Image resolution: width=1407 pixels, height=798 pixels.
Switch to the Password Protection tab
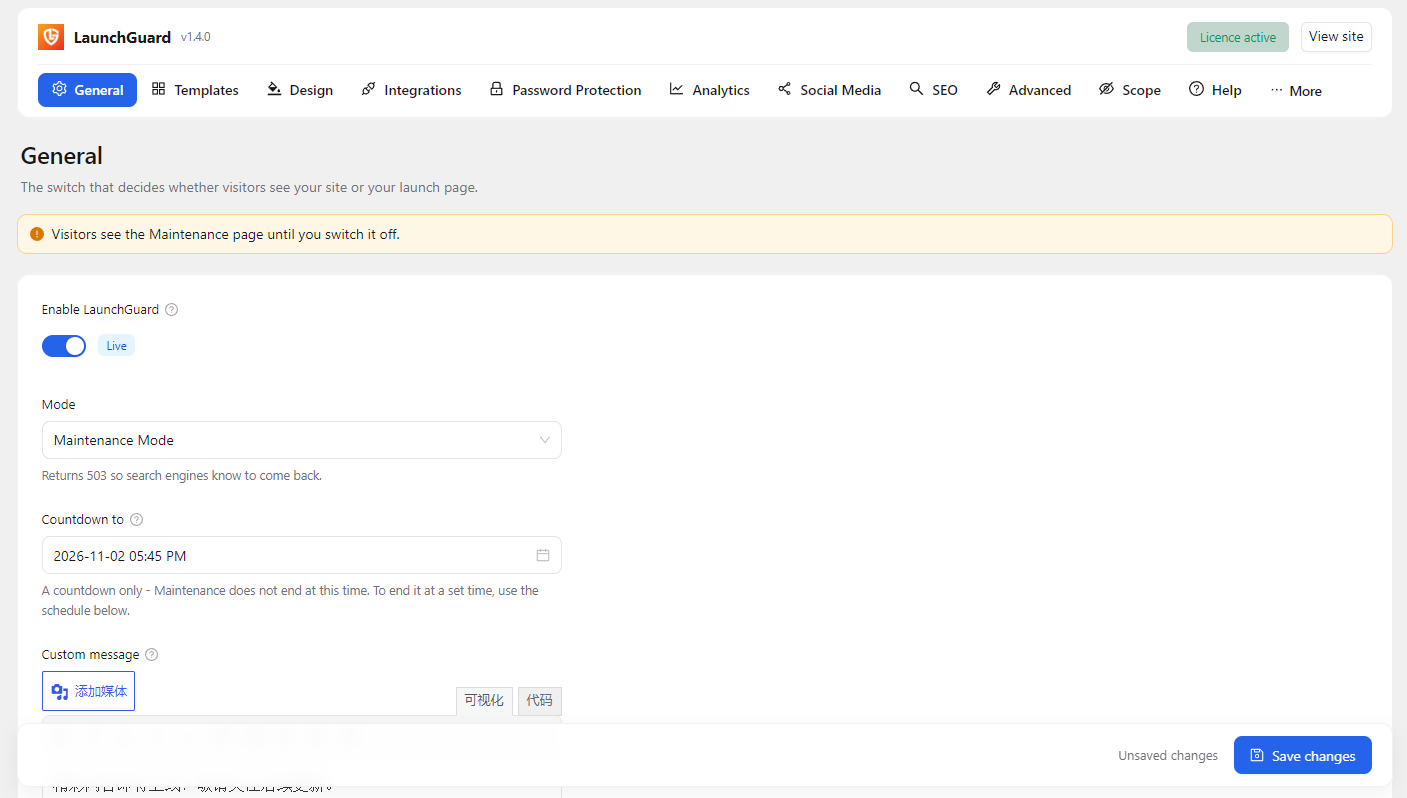565,90
